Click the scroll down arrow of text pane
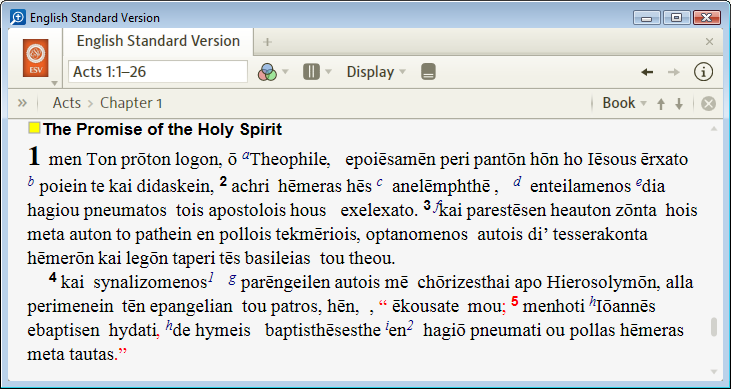Viewport: 731px width, 389px height. (x=714, y=371)
